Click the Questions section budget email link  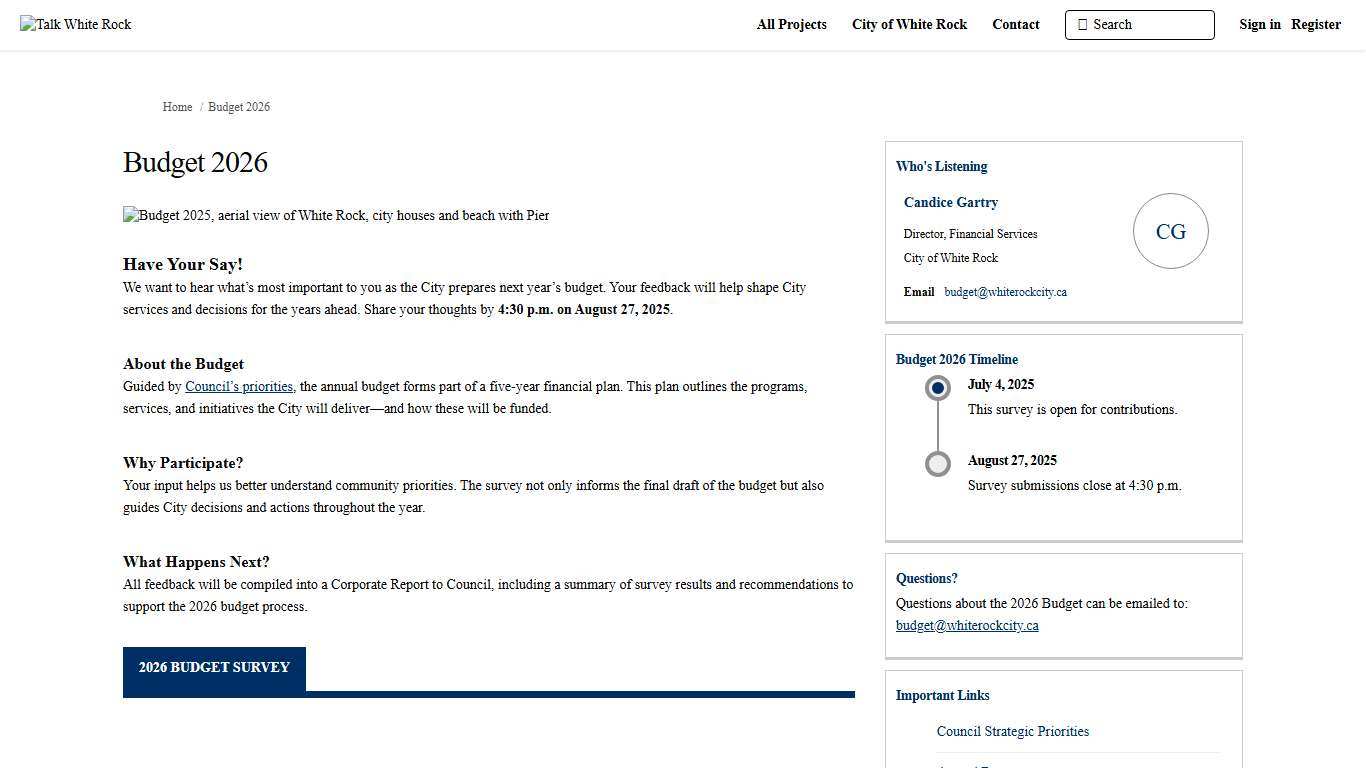(967, 626)
